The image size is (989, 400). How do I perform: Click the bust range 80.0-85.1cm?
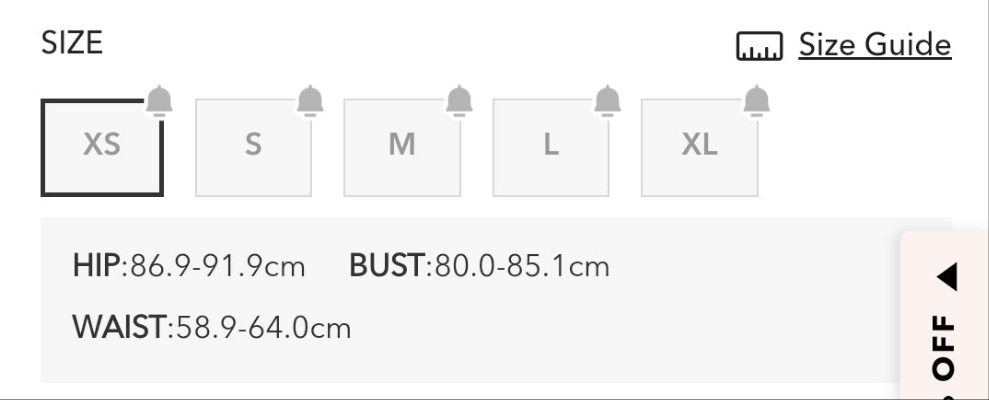click(x=520, y=267)
